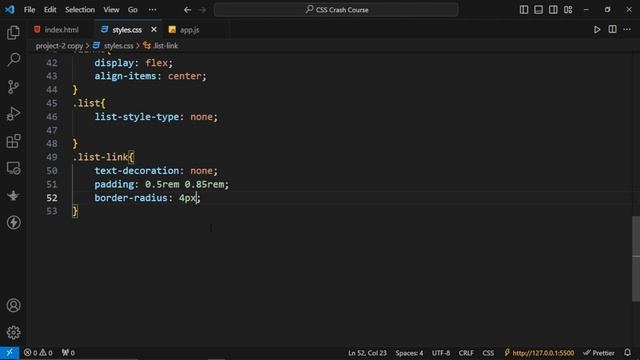Screen dimensions: 640x360
Task: Open the Selection menu
Action: pos(80,9)
